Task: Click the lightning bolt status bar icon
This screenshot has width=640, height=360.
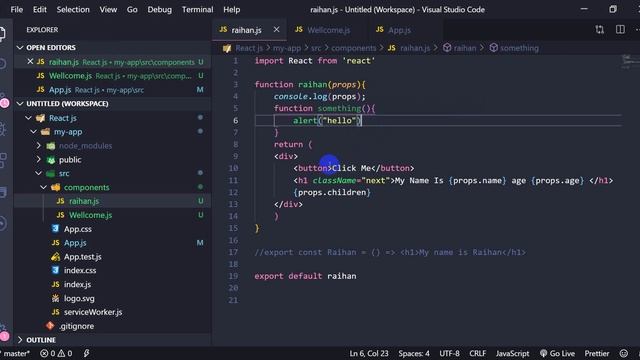Action: click(86, 353)
